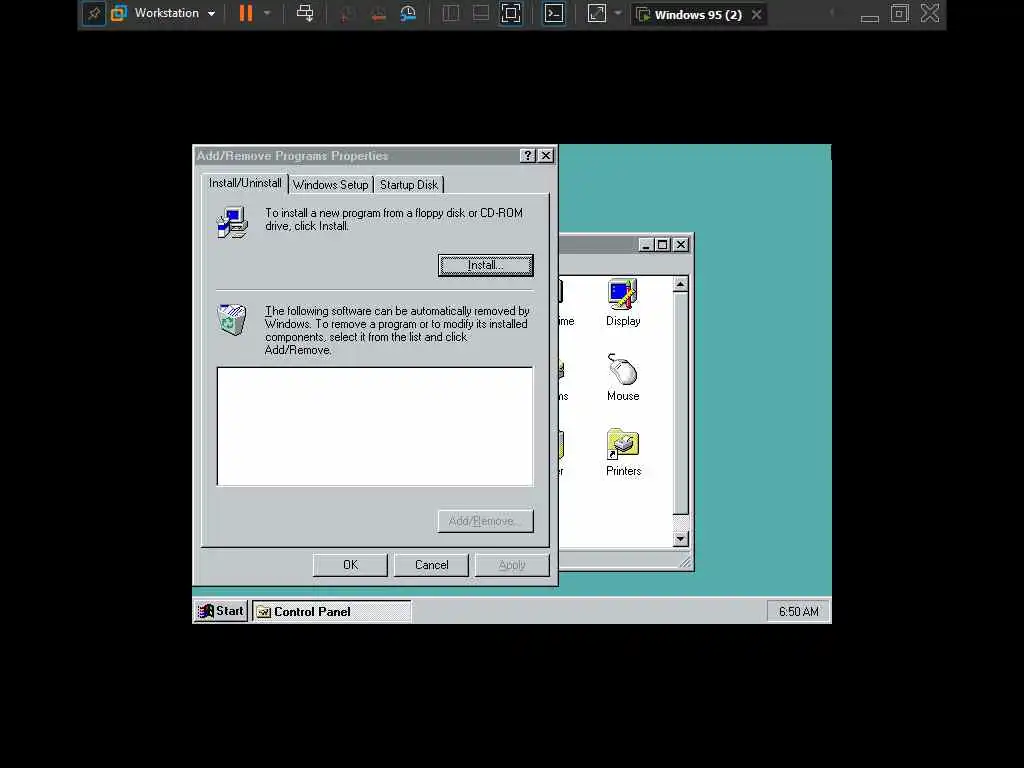Viewport: 1024px width, 768px height.
Task: Click Cancel in Add/Remove Programs dialog
Action: (431, 565)
